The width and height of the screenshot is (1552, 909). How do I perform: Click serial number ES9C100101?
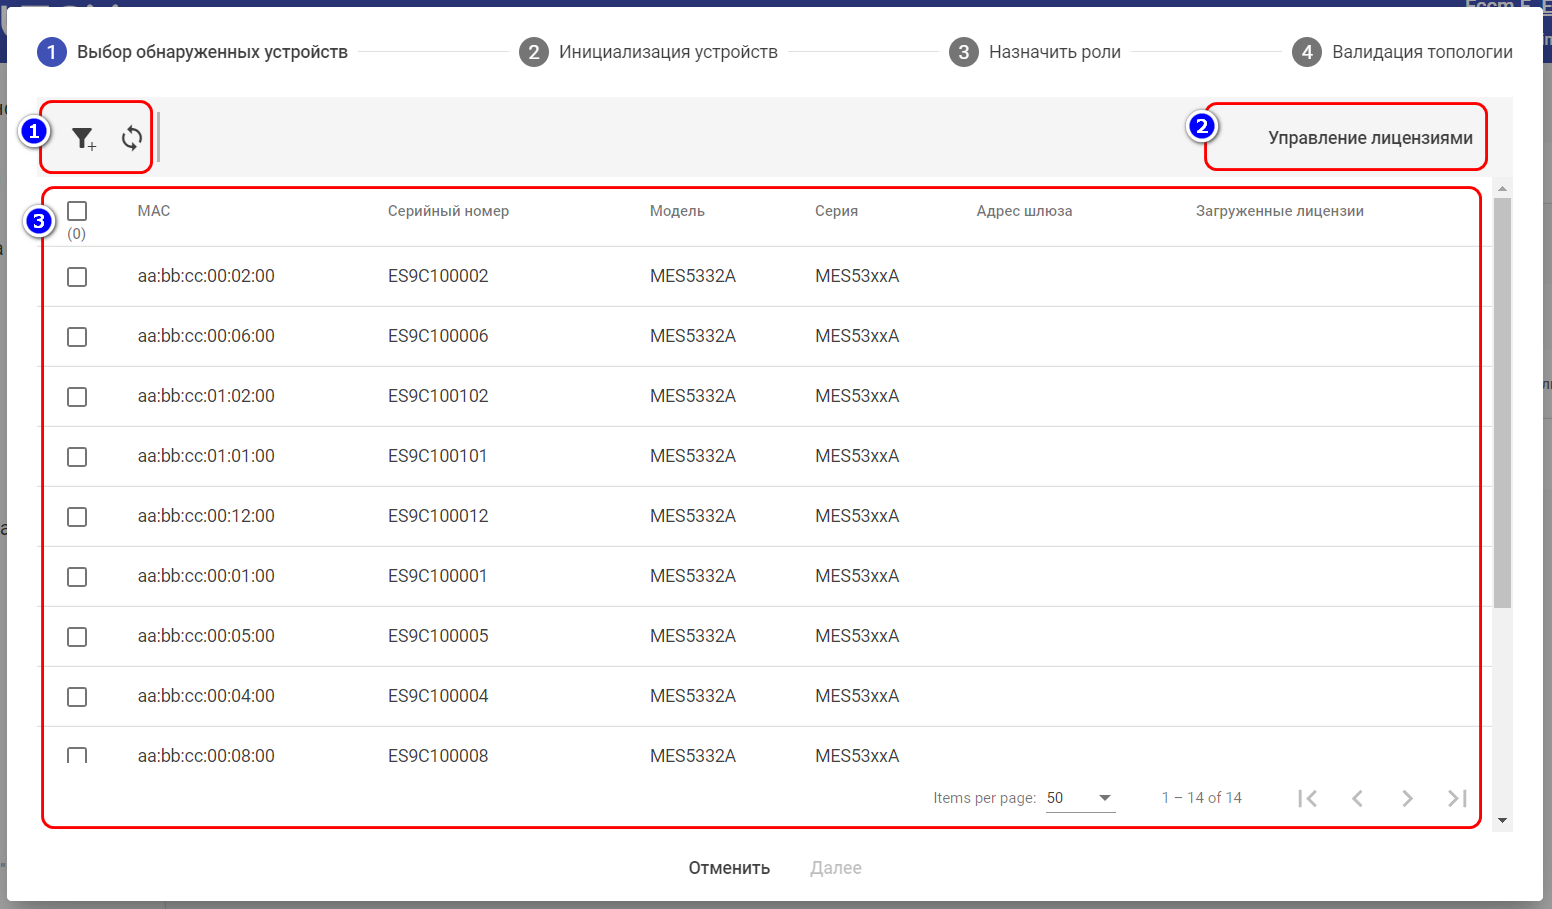pyautogui.click(x=438, y=456)
